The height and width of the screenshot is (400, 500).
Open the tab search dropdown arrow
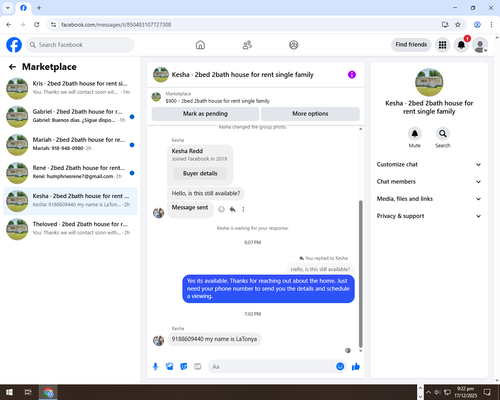8,8
